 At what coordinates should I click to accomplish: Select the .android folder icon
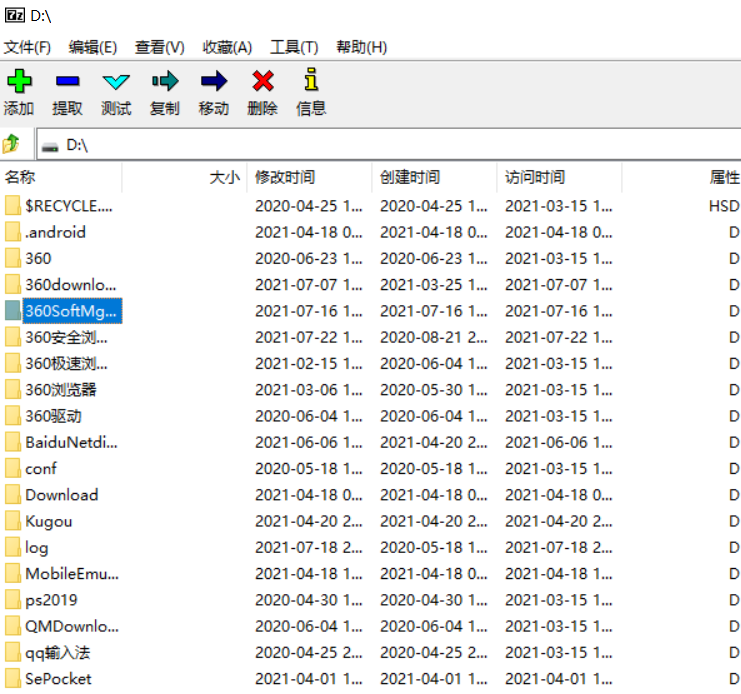pyautogui.click(x=13, y=232)
